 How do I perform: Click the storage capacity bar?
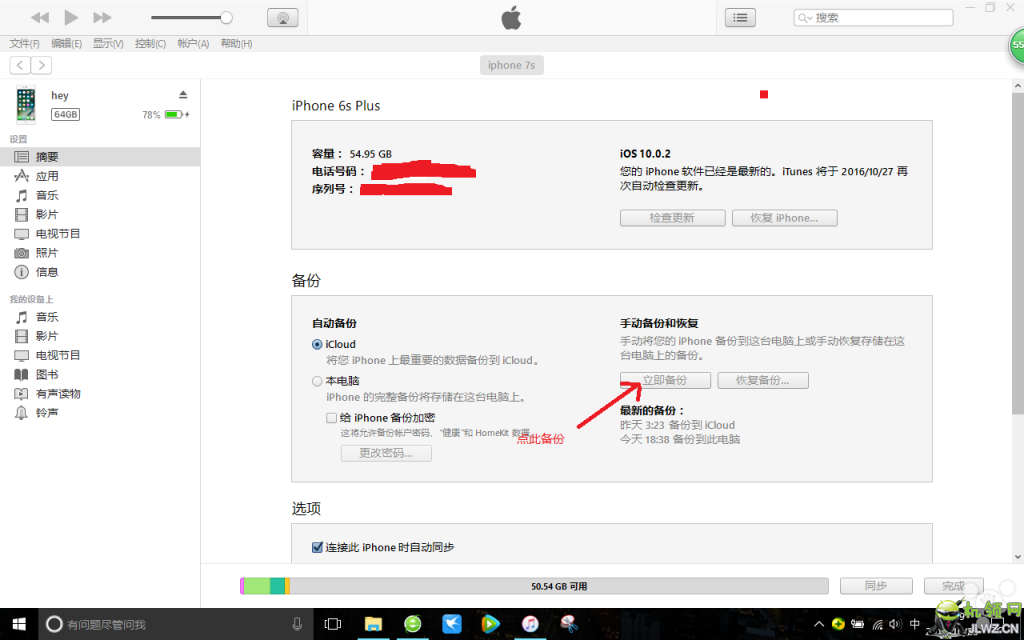click(x=534, y=586)
